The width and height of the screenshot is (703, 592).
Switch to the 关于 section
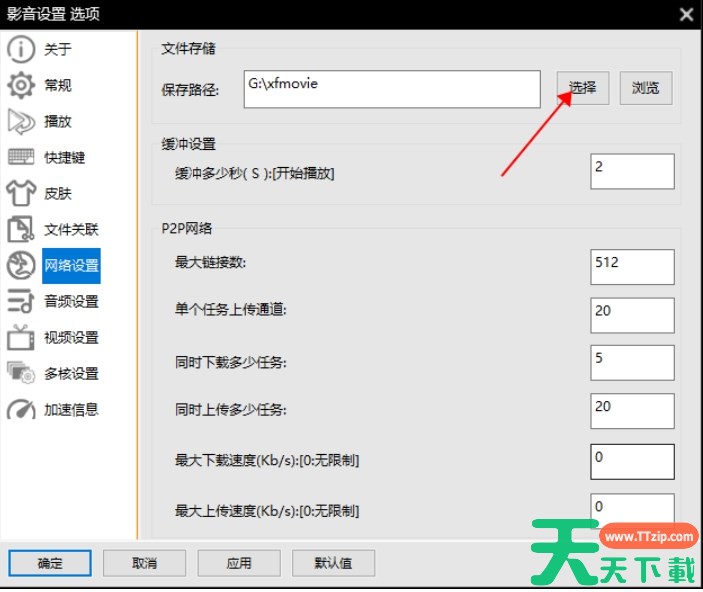point(57,49)
